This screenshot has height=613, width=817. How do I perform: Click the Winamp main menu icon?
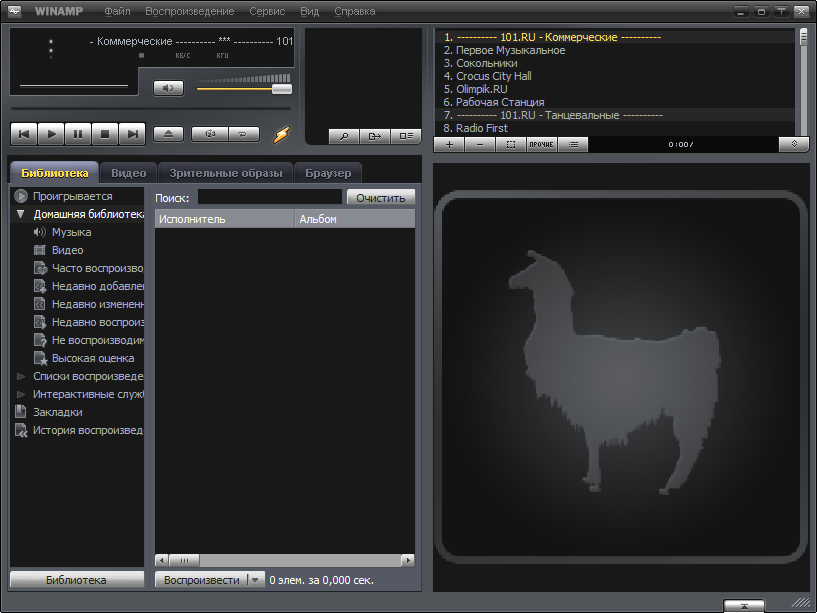[15, 11]
